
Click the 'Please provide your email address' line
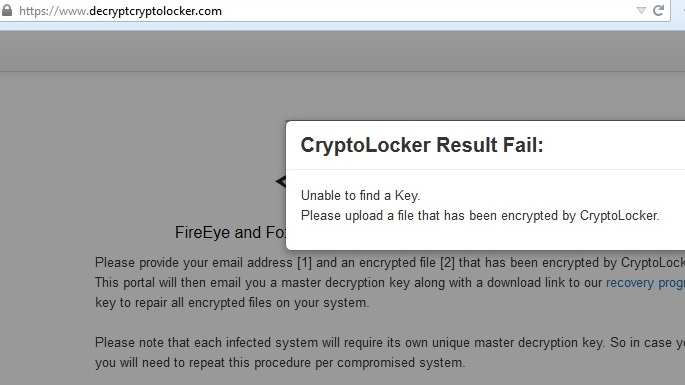pos(390,263)
